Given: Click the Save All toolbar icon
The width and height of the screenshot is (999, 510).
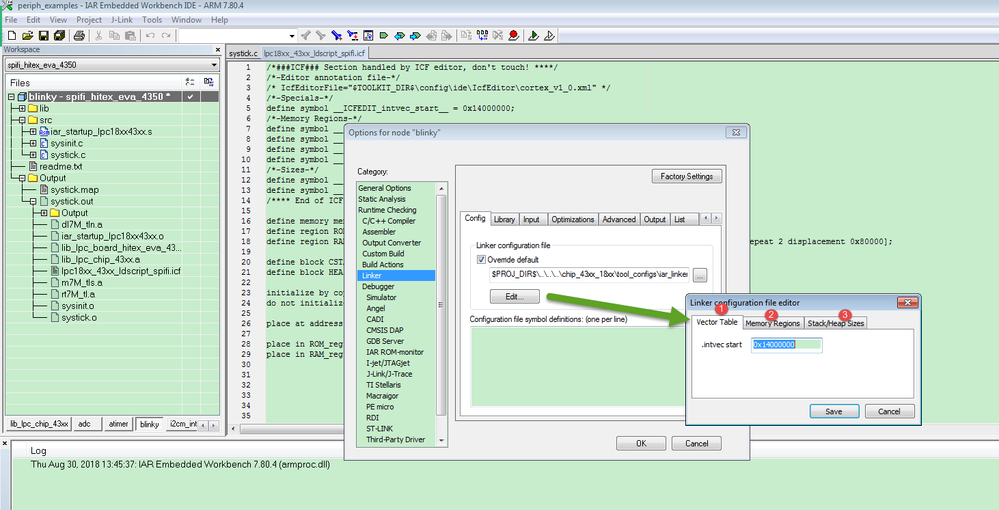Looking at the screenshot, I should click(59, 36).
